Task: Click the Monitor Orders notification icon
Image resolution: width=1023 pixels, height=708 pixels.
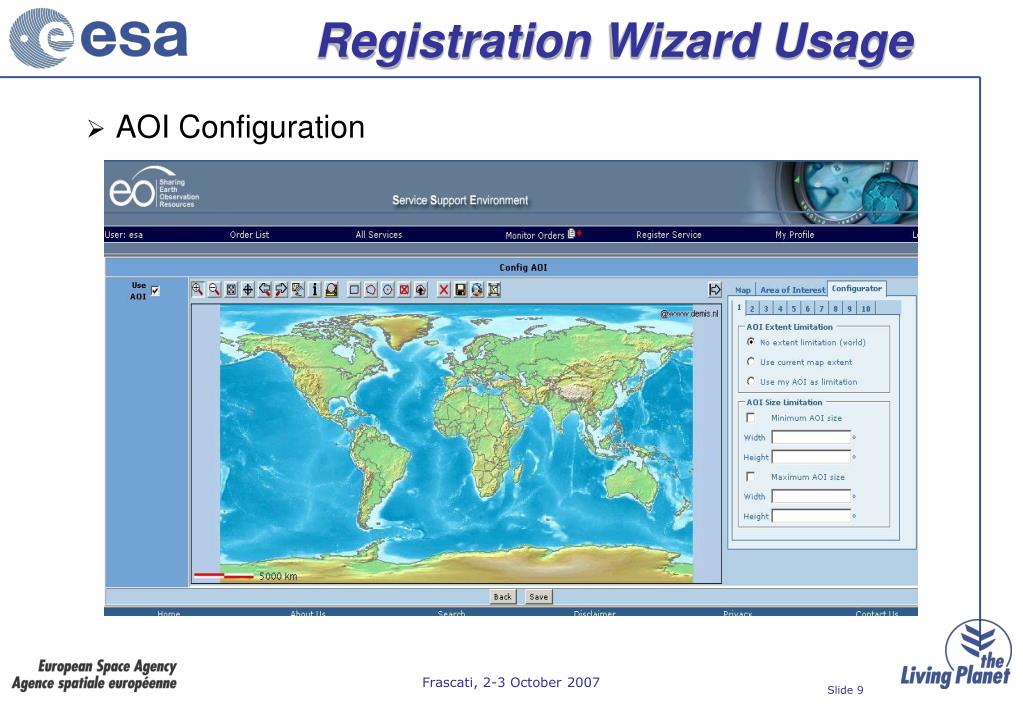Action: pyautogui.click(x=573, y=234)
